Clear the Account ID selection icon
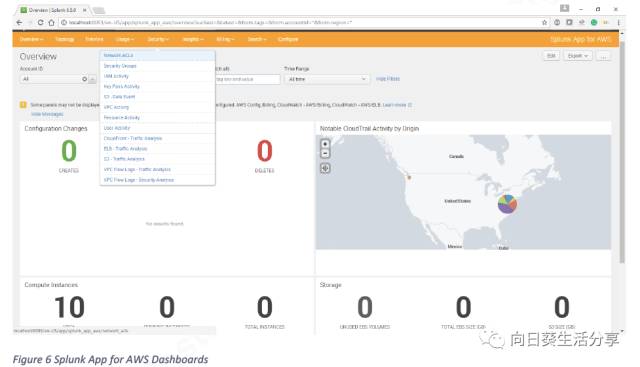640x367 pixels. 84,79
